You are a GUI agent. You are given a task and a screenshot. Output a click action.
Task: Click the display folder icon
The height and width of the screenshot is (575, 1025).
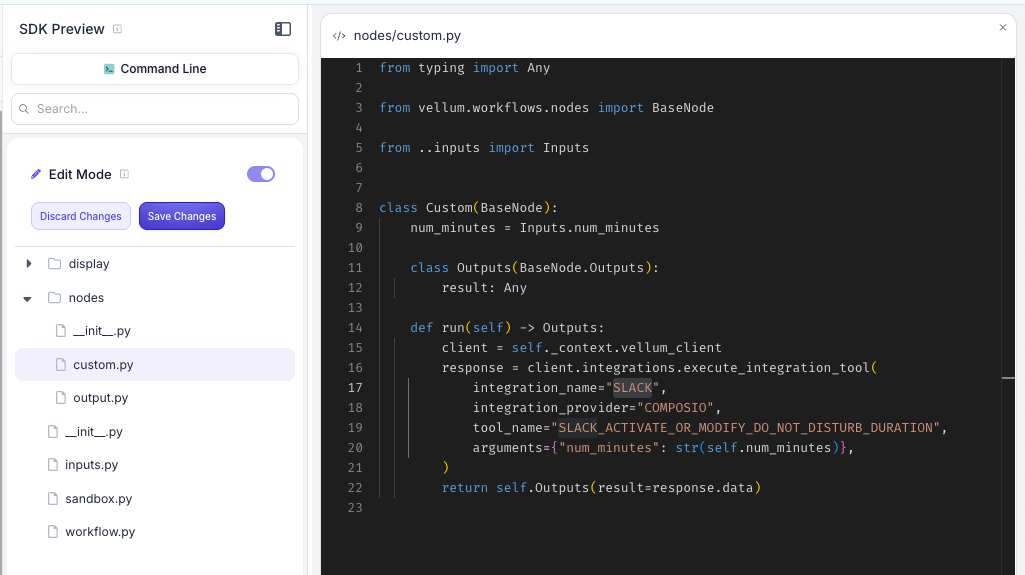coord(54,264)
